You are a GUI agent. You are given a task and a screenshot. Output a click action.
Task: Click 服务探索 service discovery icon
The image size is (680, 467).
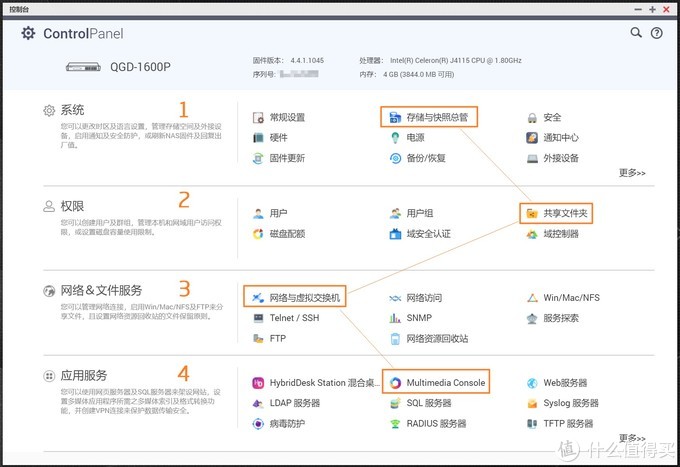point(532,319)
